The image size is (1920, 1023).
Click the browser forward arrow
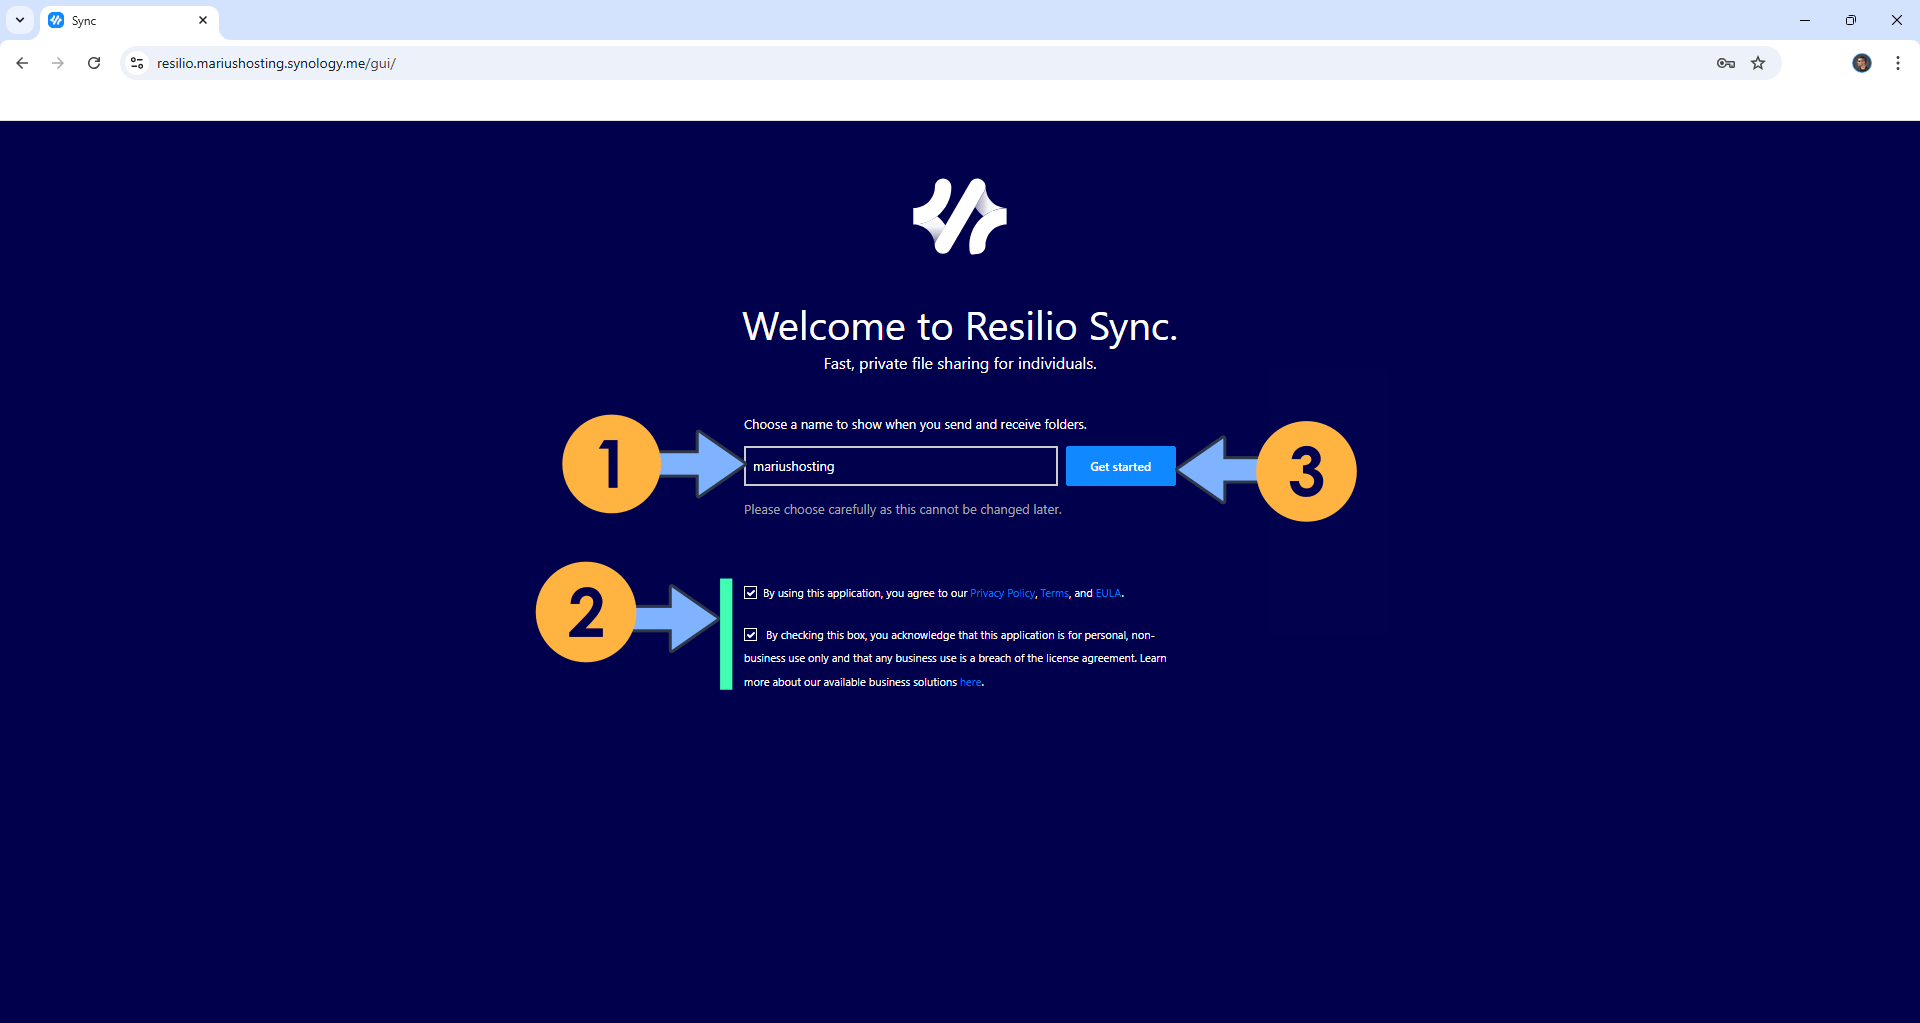pos(58,63)
